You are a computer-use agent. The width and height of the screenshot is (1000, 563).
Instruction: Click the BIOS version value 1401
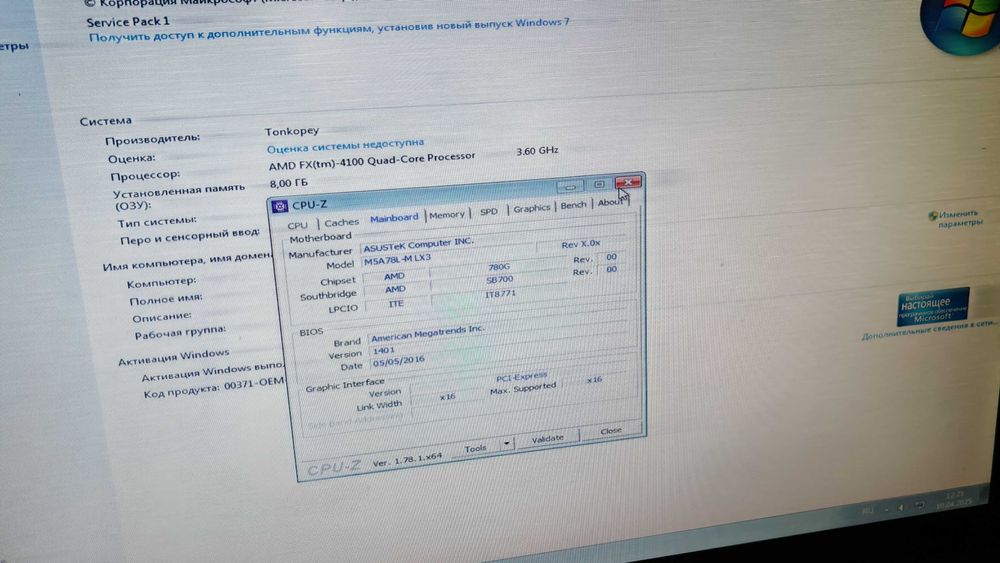coord(384,351)
